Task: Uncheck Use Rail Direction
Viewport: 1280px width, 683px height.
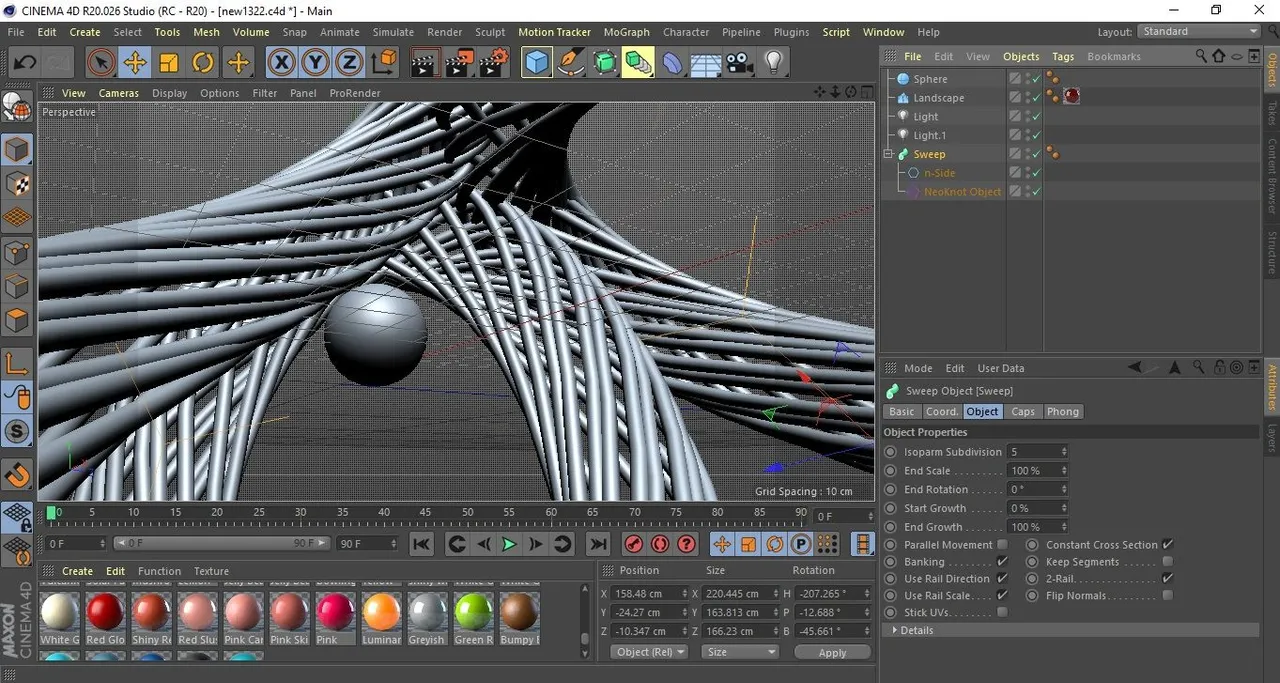Action: pyautogui.click(x=1002, y=579)
